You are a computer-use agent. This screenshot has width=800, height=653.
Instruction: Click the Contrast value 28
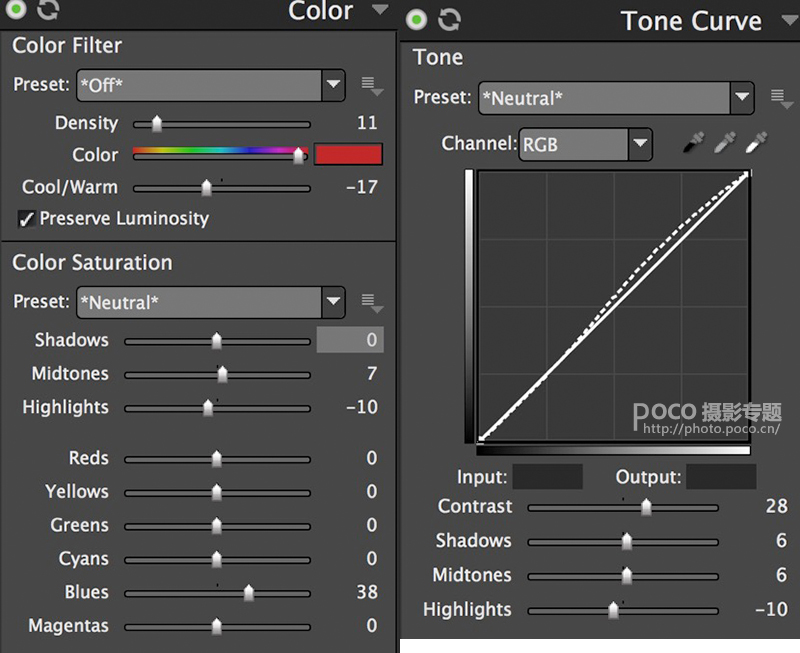[777, 506]
